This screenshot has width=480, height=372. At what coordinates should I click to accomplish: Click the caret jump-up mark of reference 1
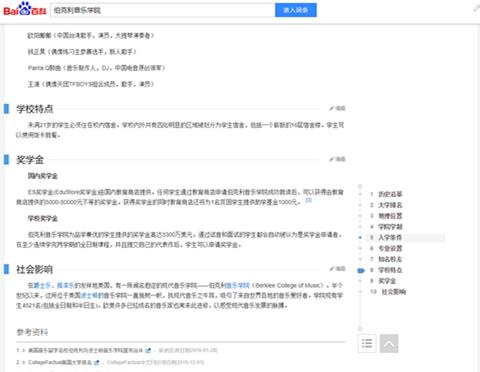click(24, 350)
